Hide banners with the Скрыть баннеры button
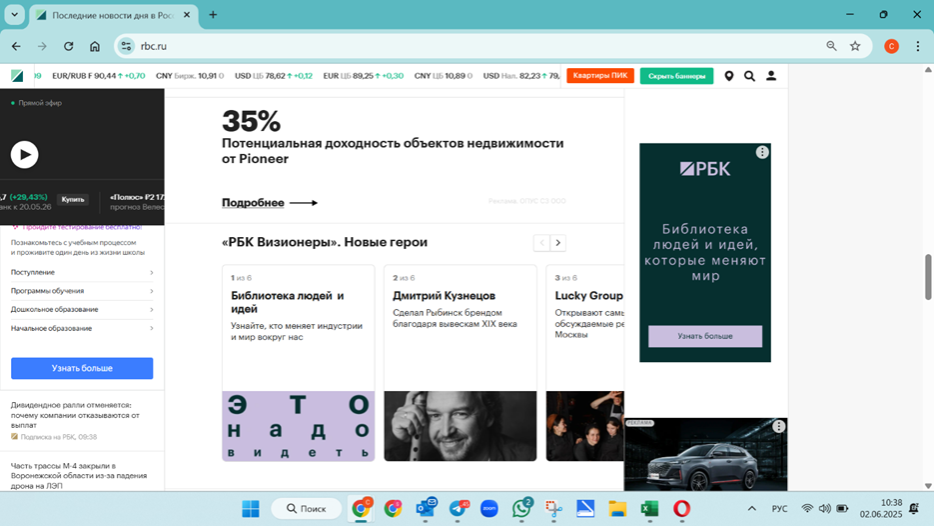Image resolution: width=934 pixels, height=526 pixels. (676, 76)
